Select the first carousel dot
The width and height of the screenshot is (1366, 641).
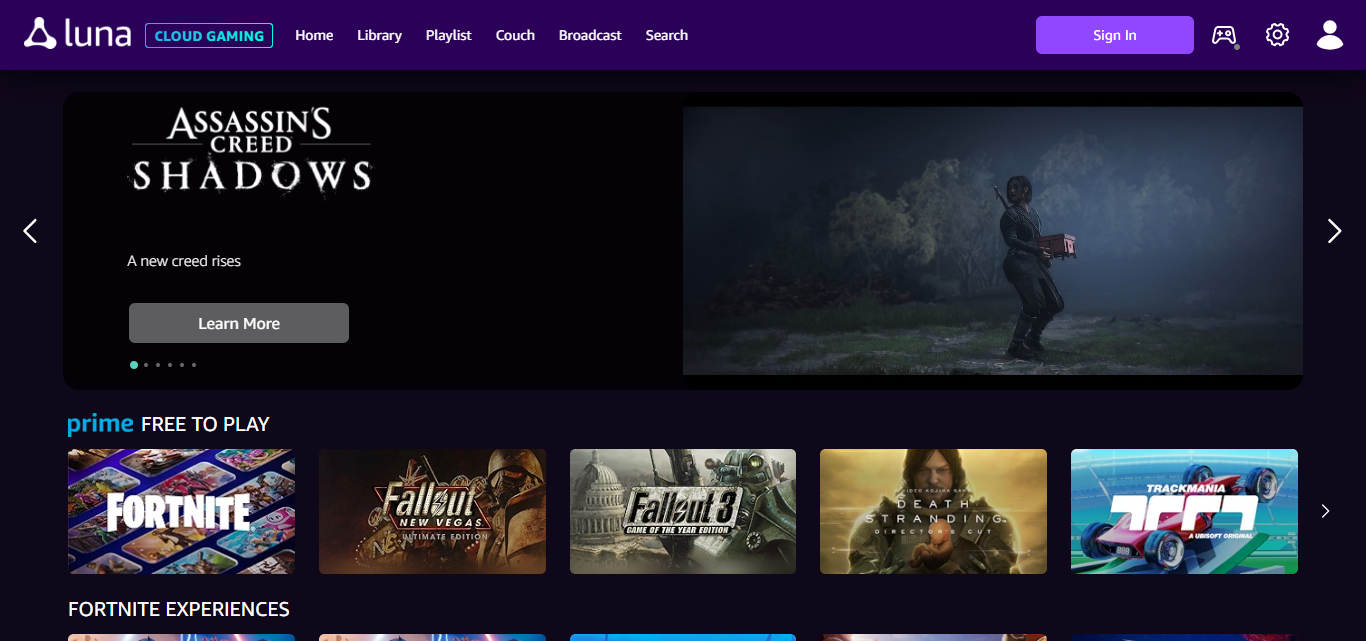134,365
